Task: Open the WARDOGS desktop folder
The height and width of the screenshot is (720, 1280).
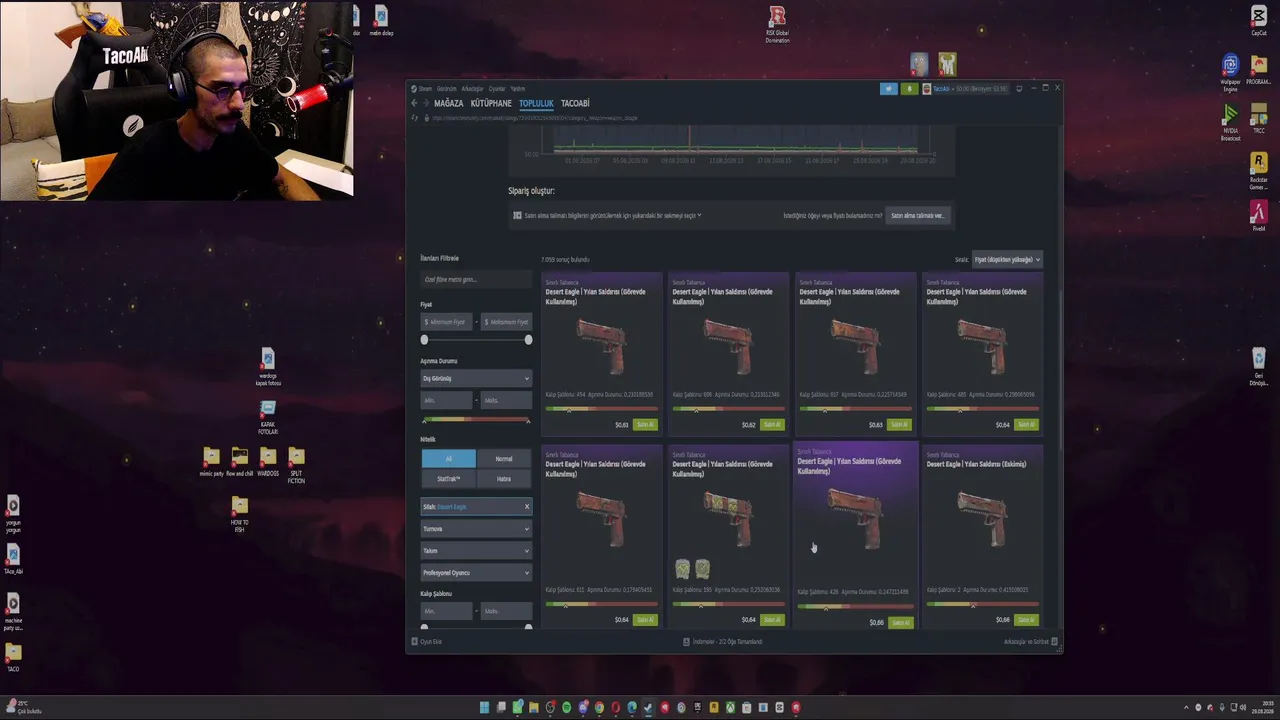Action: click(x=268, y=462)
